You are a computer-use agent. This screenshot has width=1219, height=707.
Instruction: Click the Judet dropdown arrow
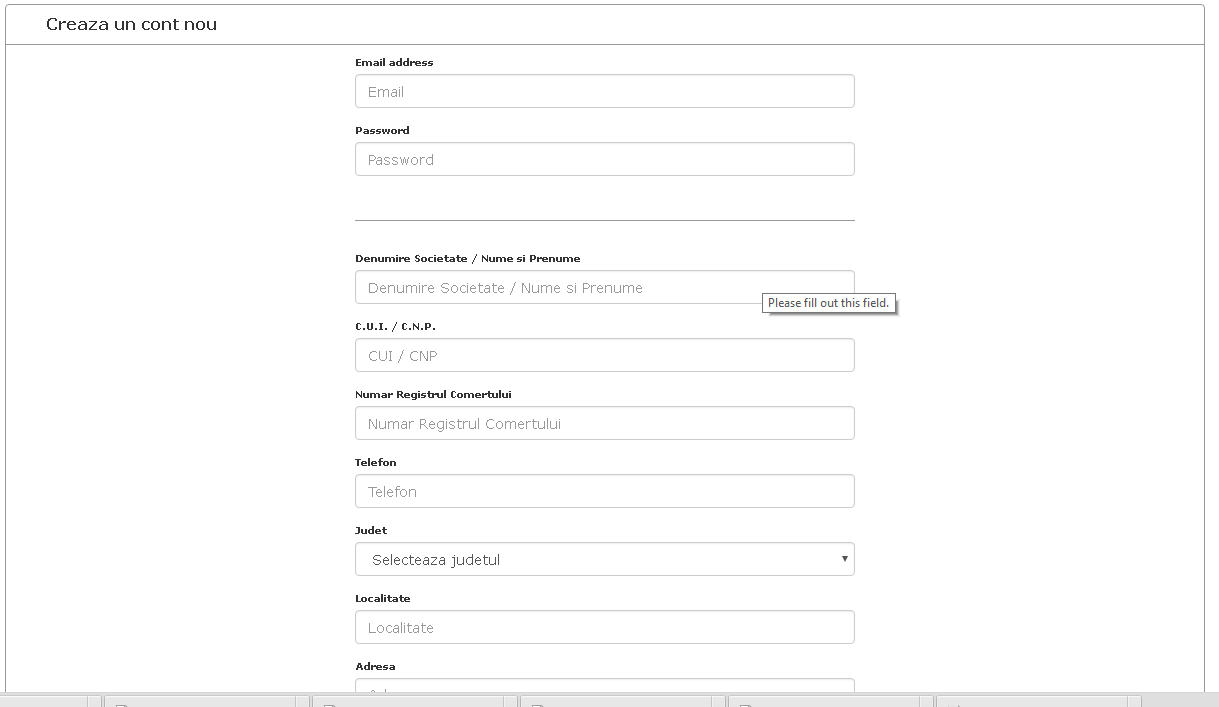(845, 559)
